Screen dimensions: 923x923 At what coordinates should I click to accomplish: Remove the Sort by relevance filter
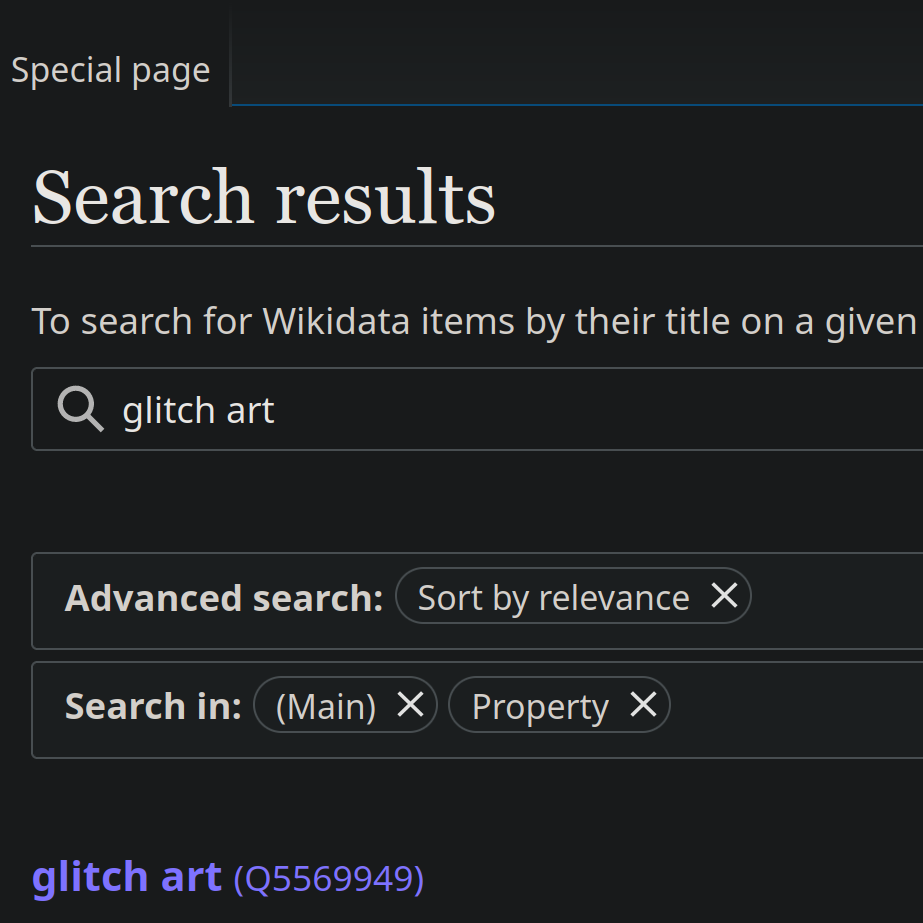pyautogui.click(x=723, y=596)
